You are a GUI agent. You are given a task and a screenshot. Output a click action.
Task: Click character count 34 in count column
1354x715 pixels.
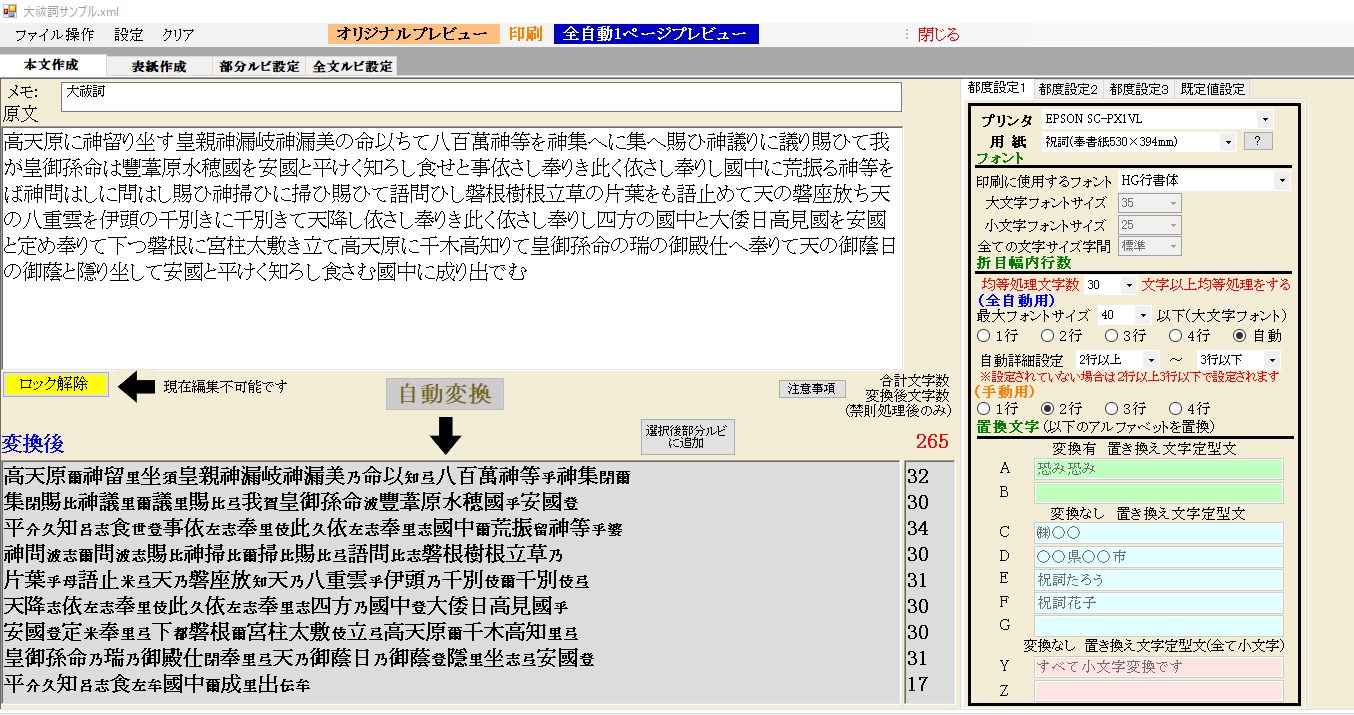[x=917, y=528]
